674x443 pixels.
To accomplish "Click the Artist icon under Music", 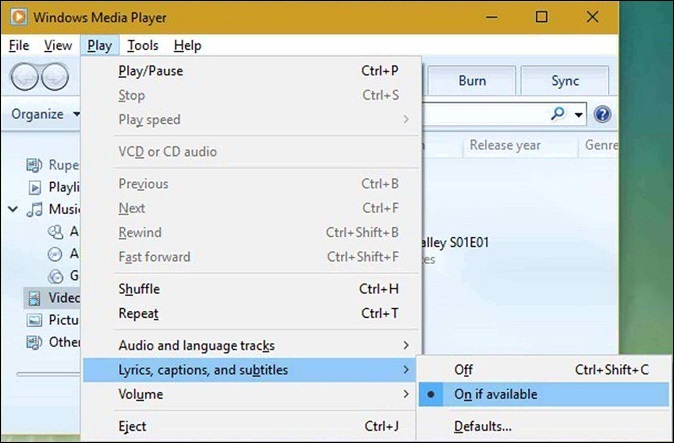I will coord(55,232).
